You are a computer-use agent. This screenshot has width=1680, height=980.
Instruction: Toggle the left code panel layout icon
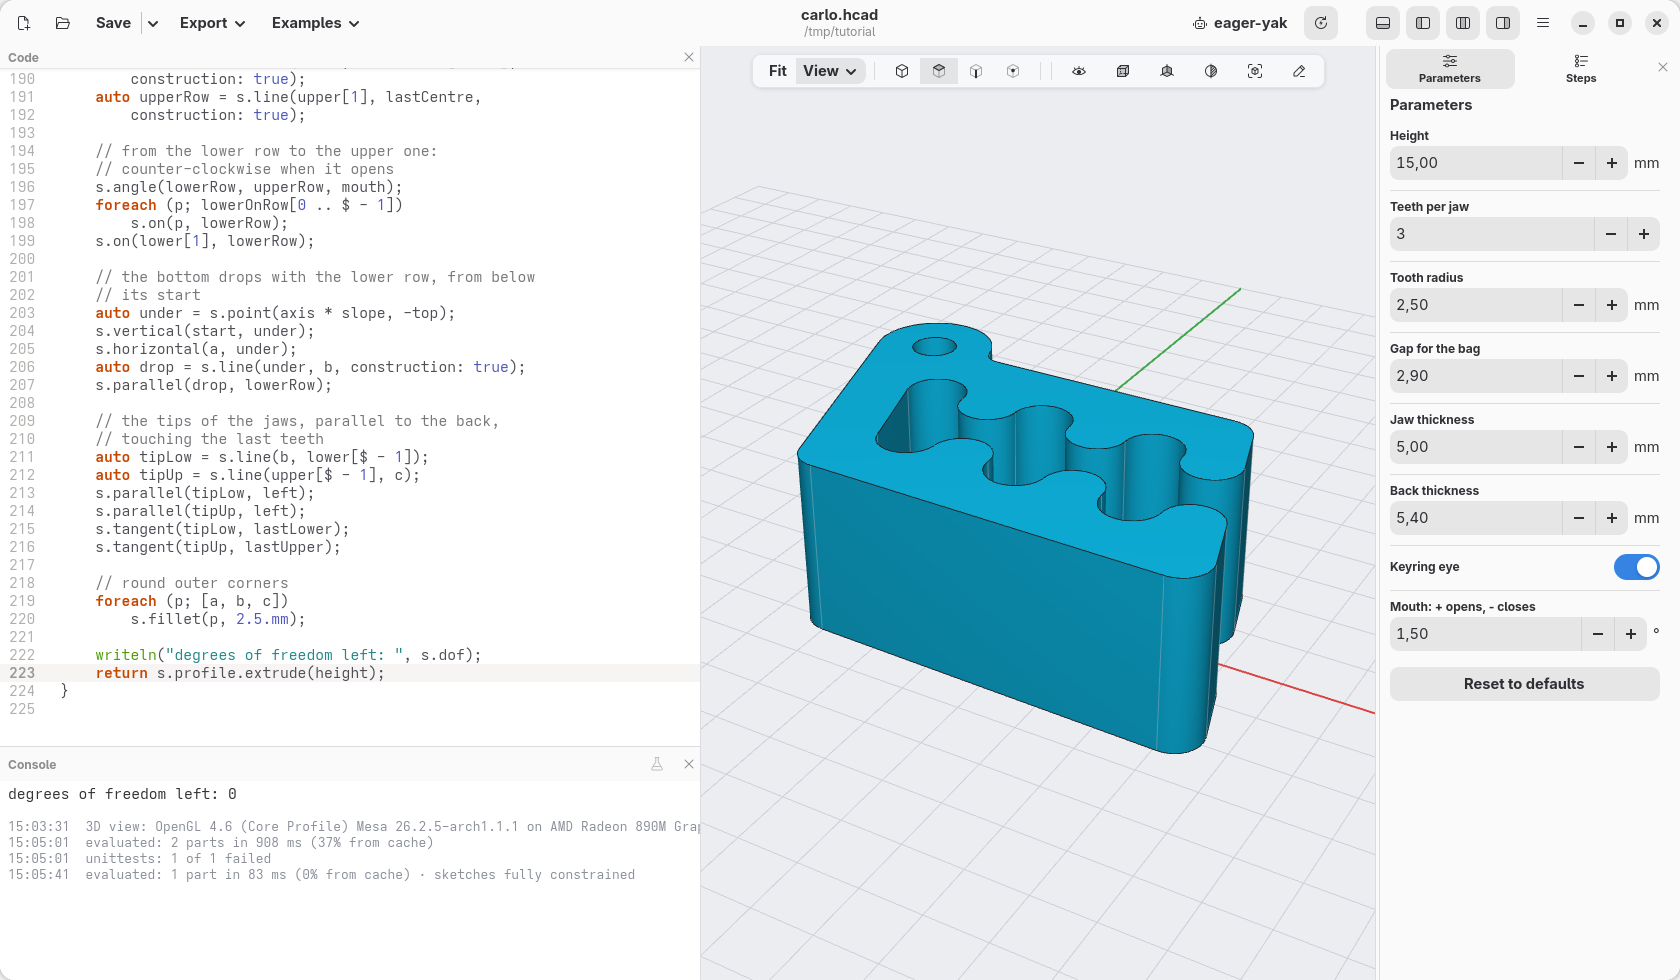click(x=1423, y=23)
